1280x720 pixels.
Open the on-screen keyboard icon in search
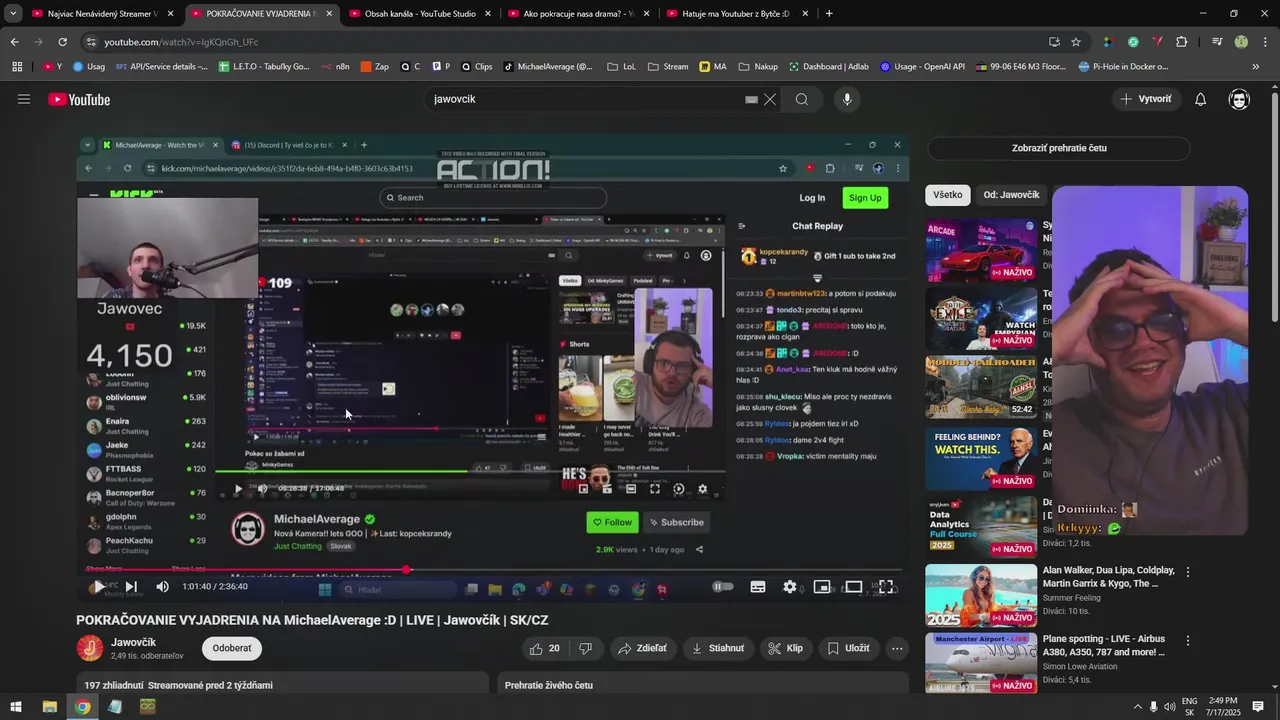(x=751, y=99)
